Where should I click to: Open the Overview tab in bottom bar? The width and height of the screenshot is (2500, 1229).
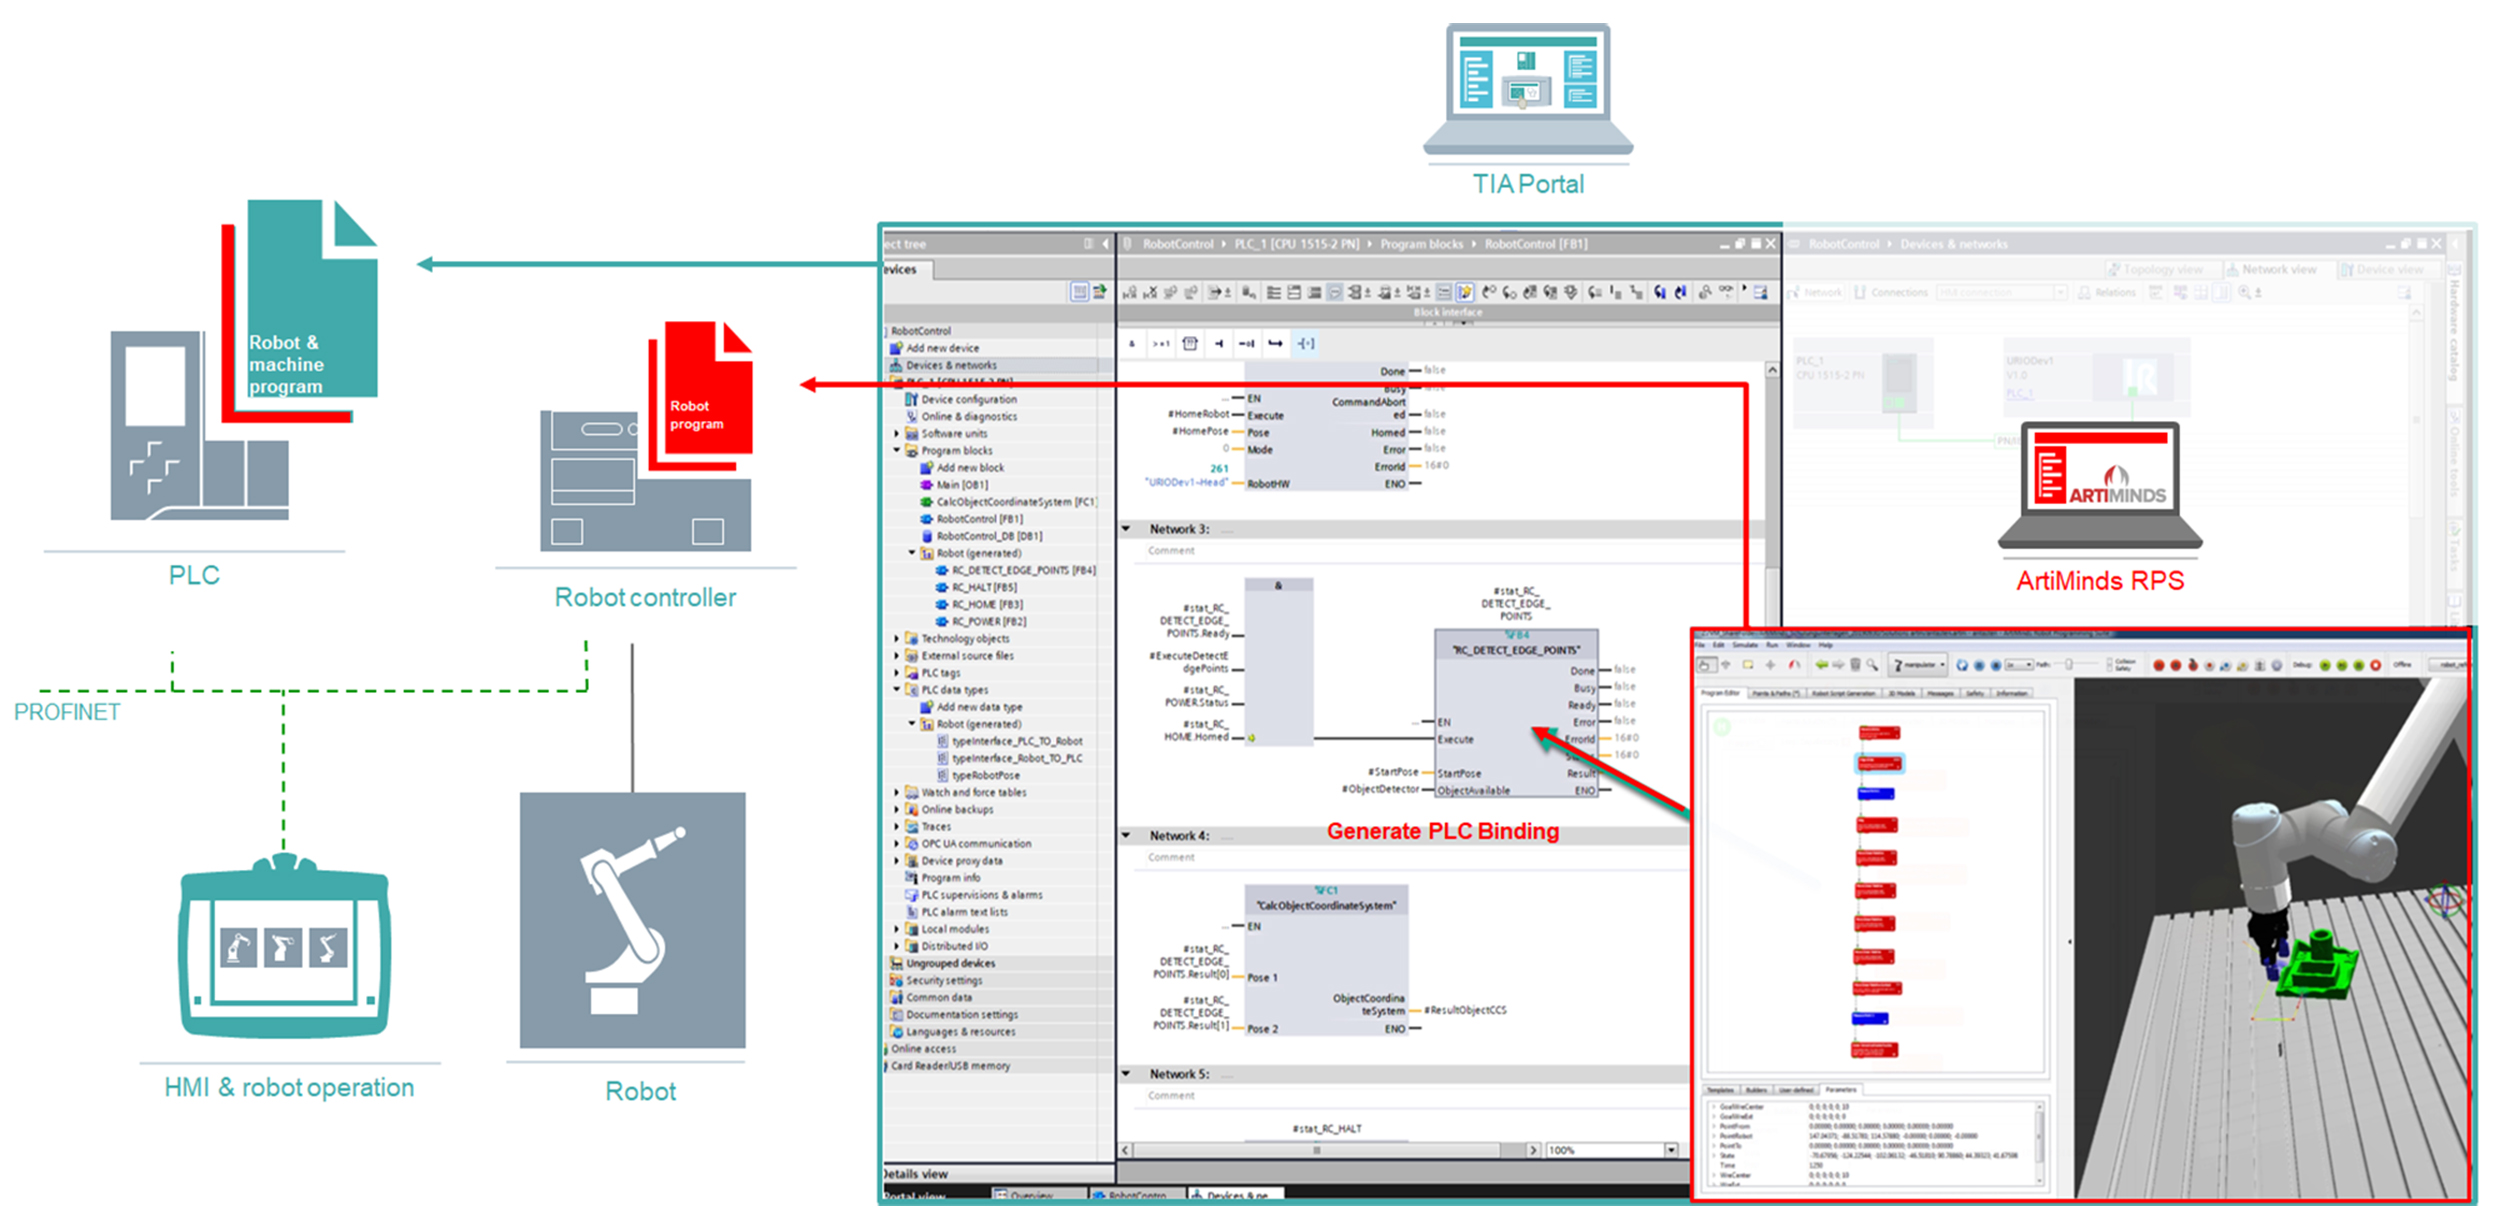pyautogui.click(x=1040, y=1194)
